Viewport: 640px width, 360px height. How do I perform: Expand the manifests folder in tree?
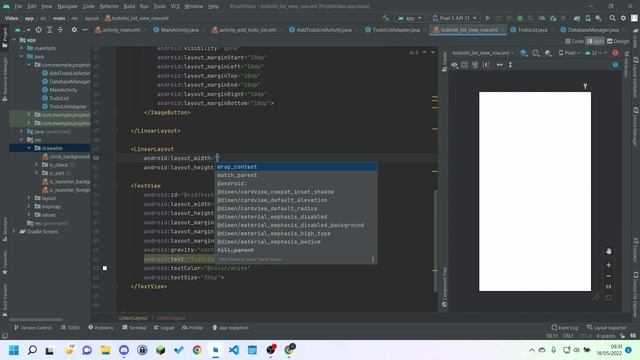(x=22, y=48)
